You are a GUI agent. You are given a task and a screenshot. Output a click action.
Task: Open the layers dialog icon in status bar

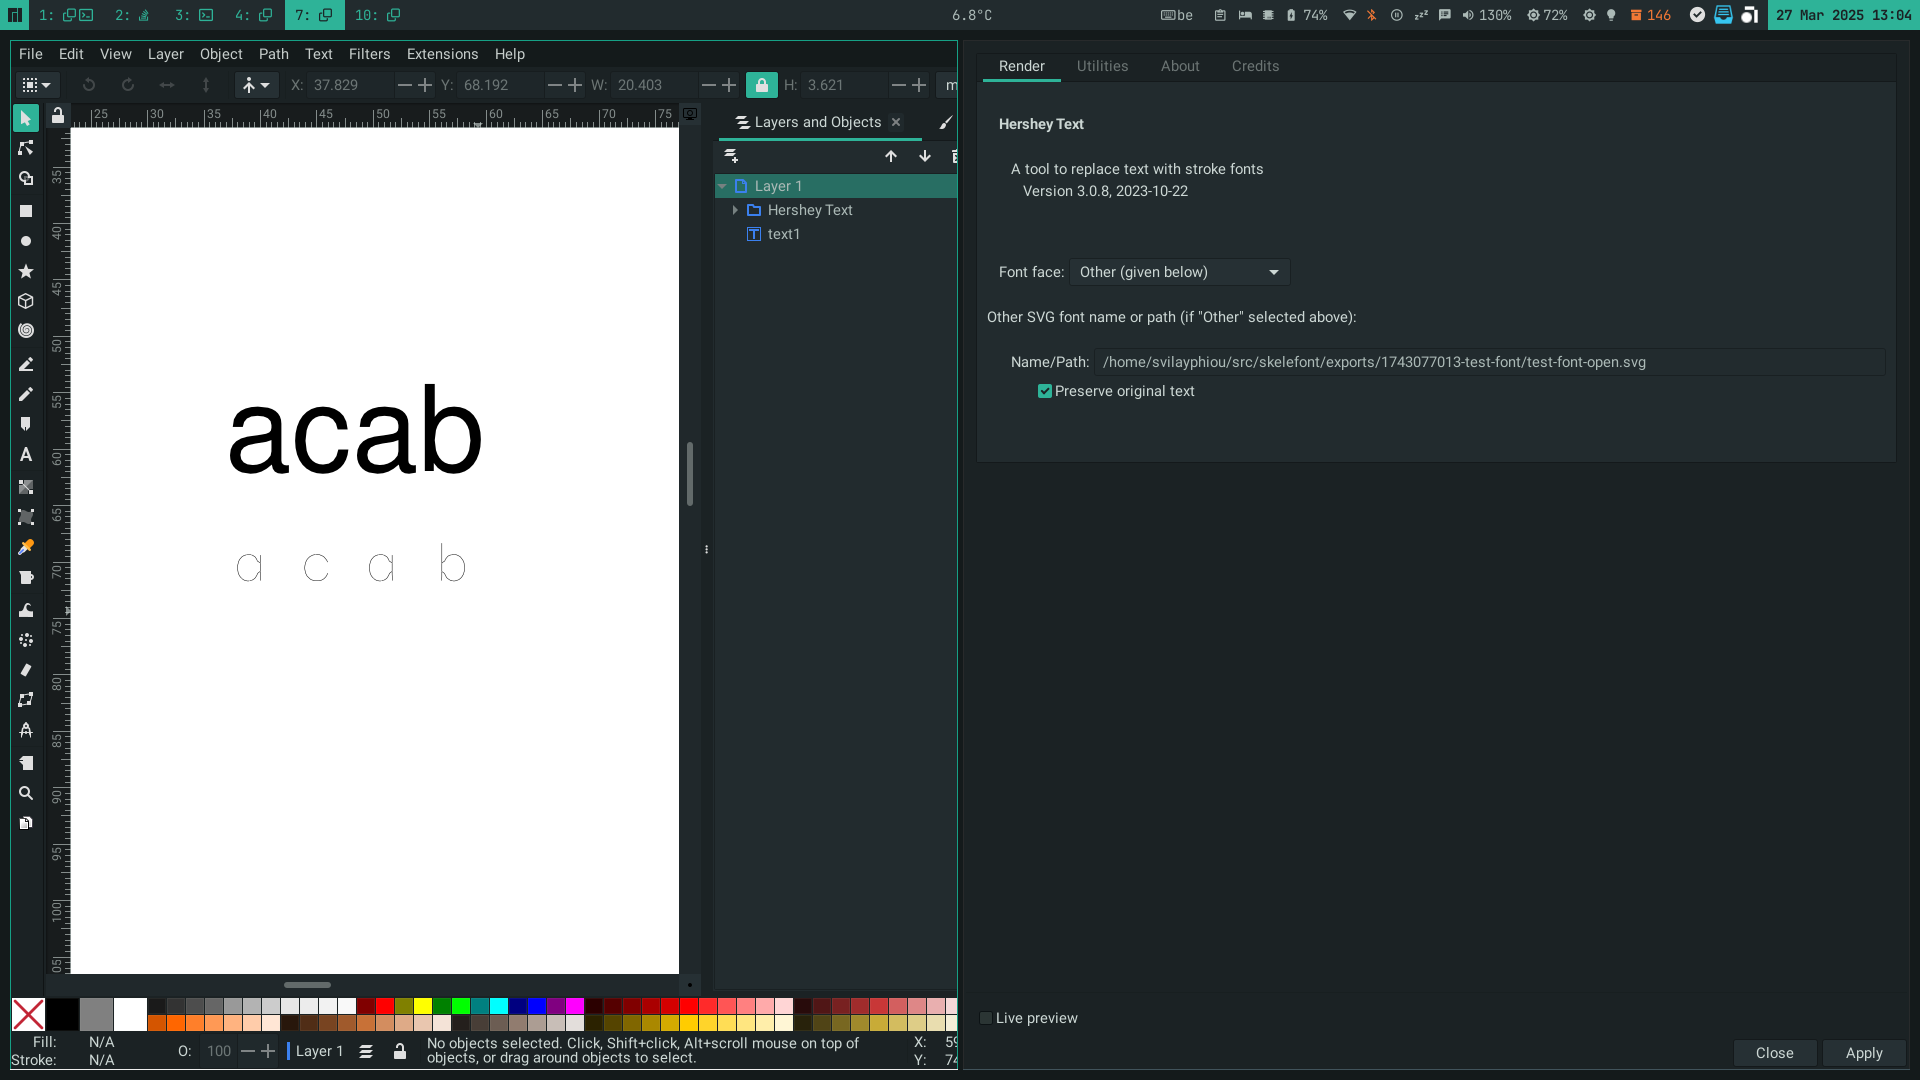(x=366, y=1051)
